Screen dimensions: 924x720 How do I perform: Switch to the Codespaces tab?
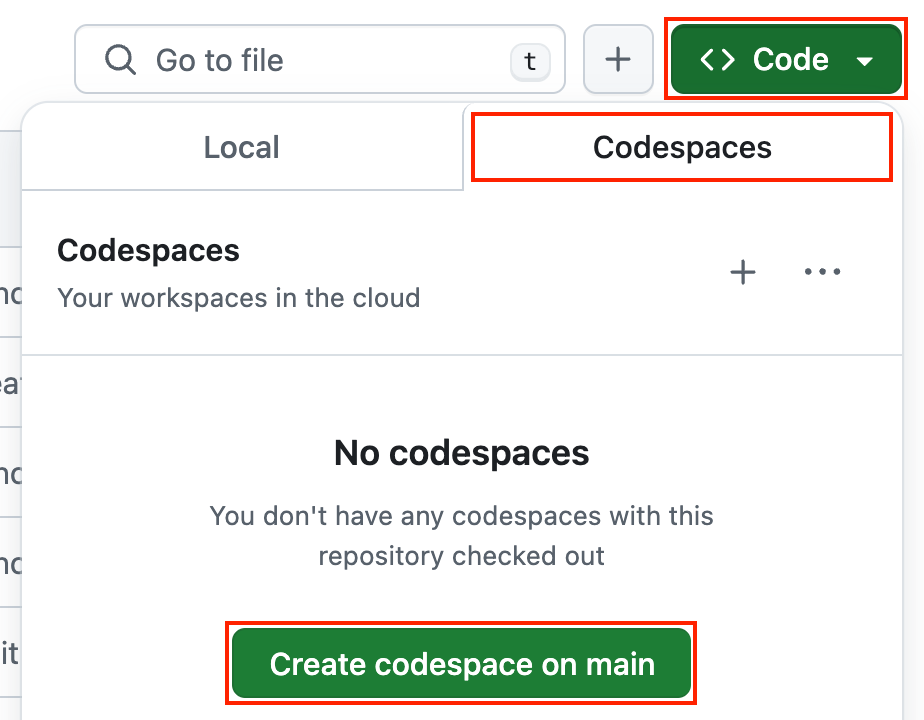coord(681,147)
